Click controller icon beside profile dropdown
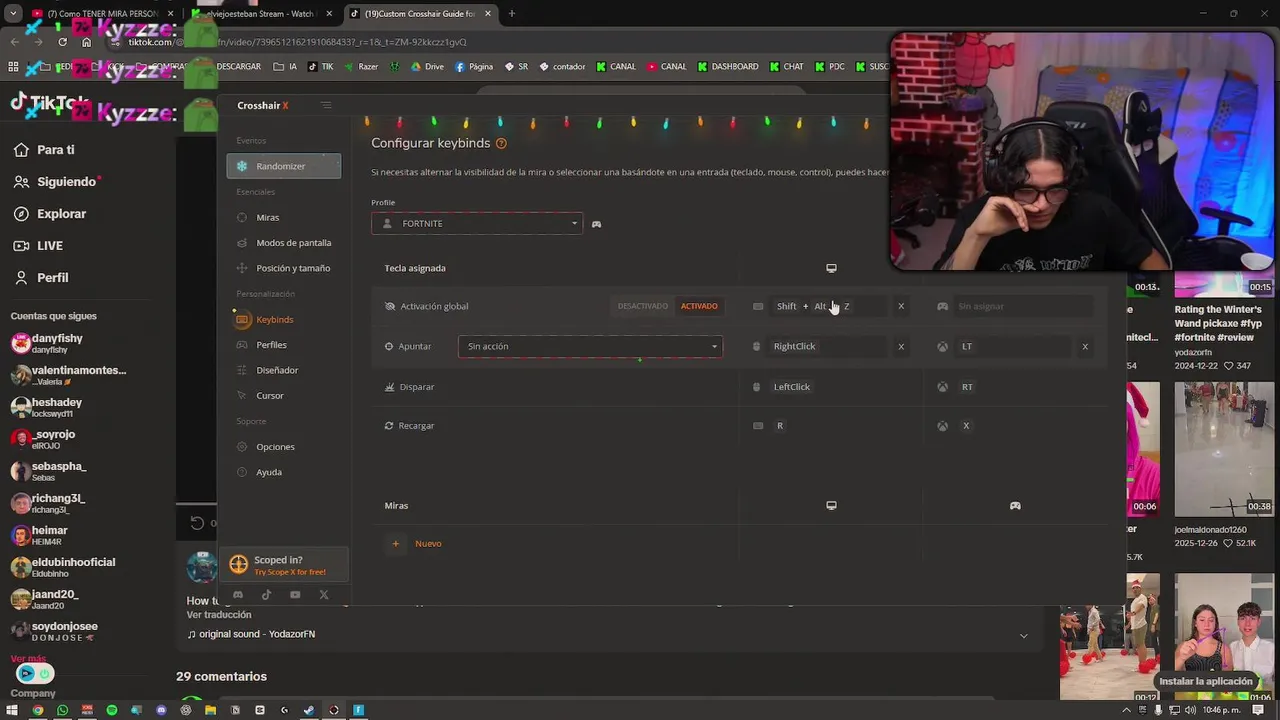 (x=596, y=224)
